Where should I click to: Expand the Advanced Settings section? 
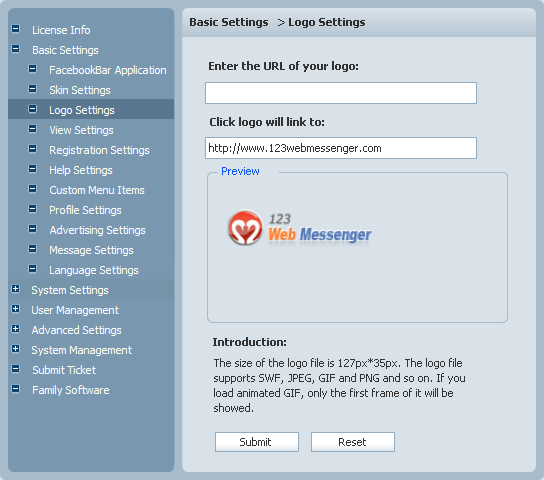click(x=16, y=329)
